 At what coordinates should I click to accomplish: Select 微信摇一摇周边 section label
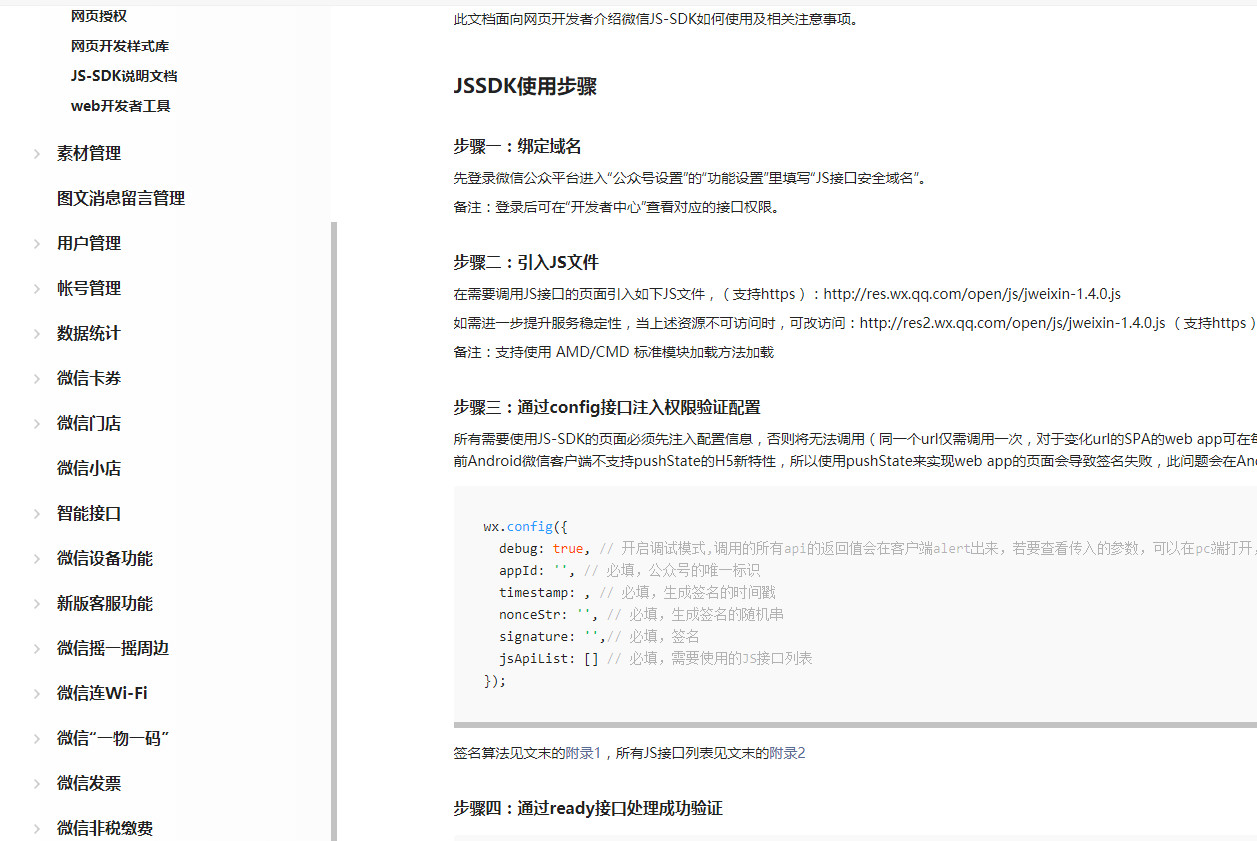pos(113,648)
